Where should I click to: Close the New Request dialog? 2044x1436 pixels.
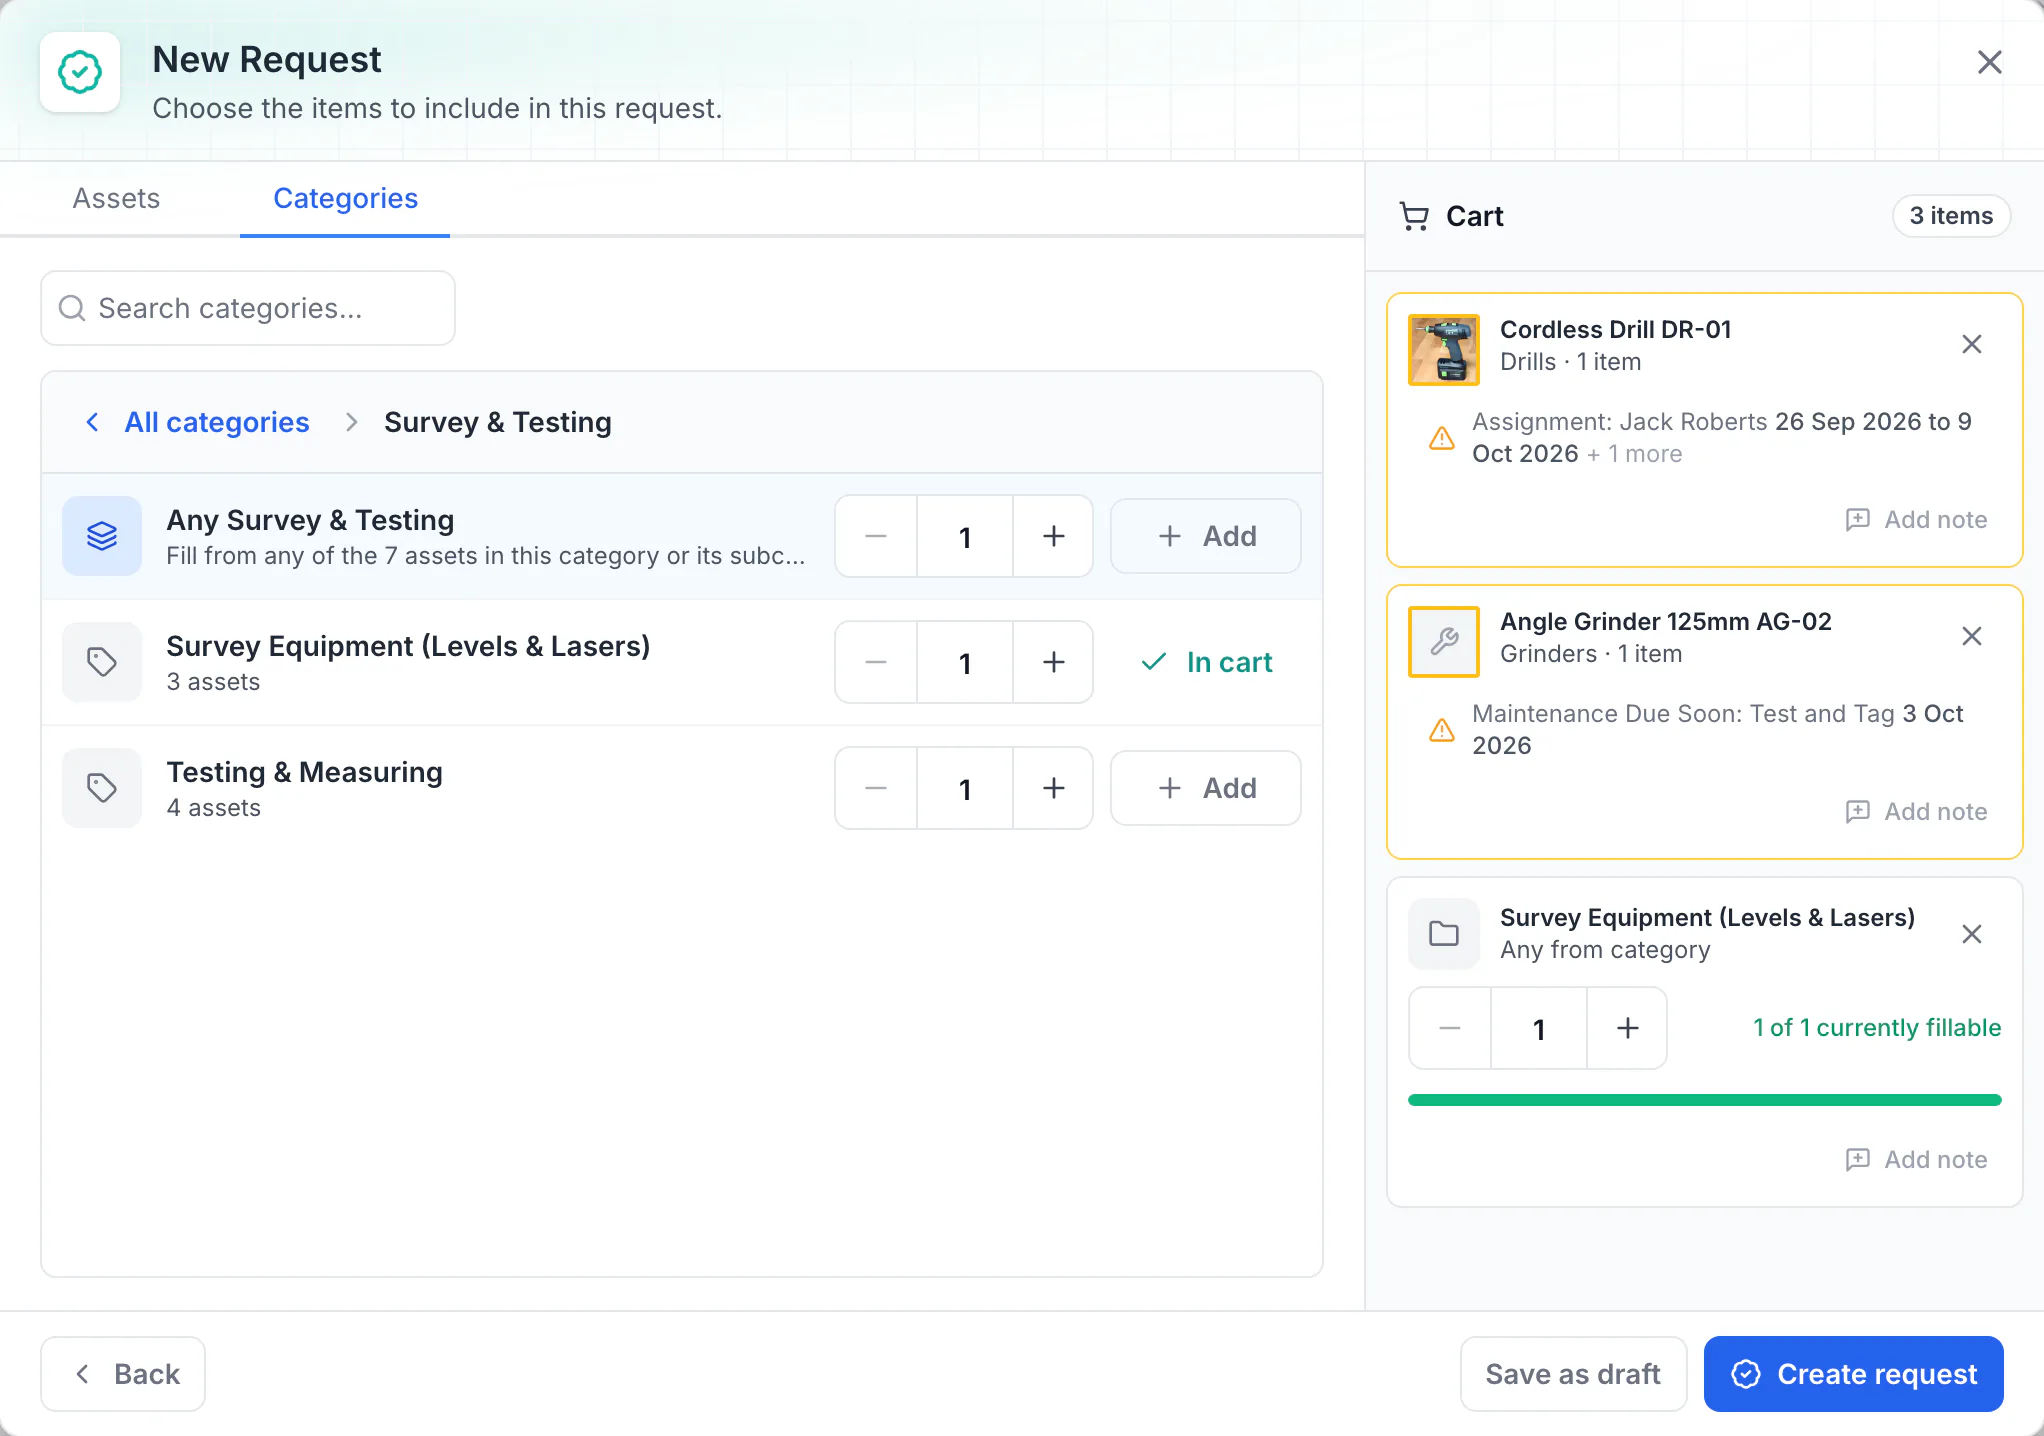[1989, 62]
